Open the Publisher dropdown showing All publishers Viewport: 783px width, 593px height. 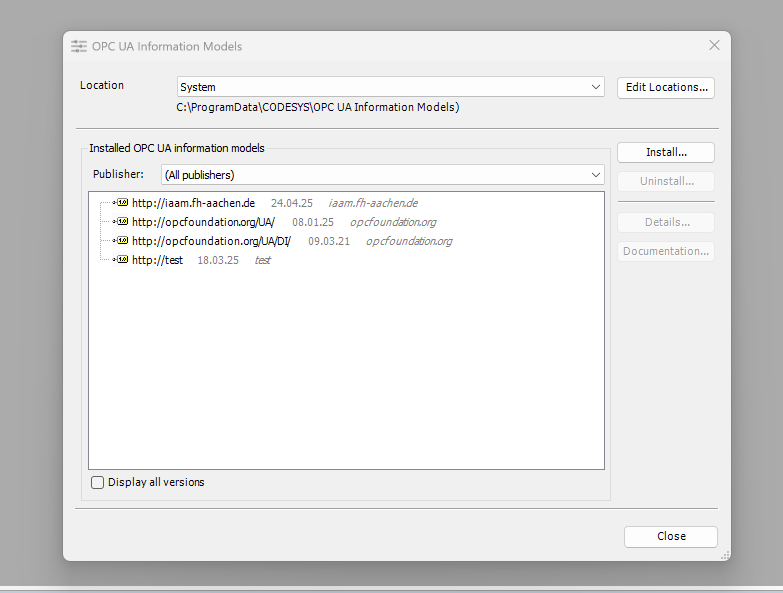click(383, 175)
